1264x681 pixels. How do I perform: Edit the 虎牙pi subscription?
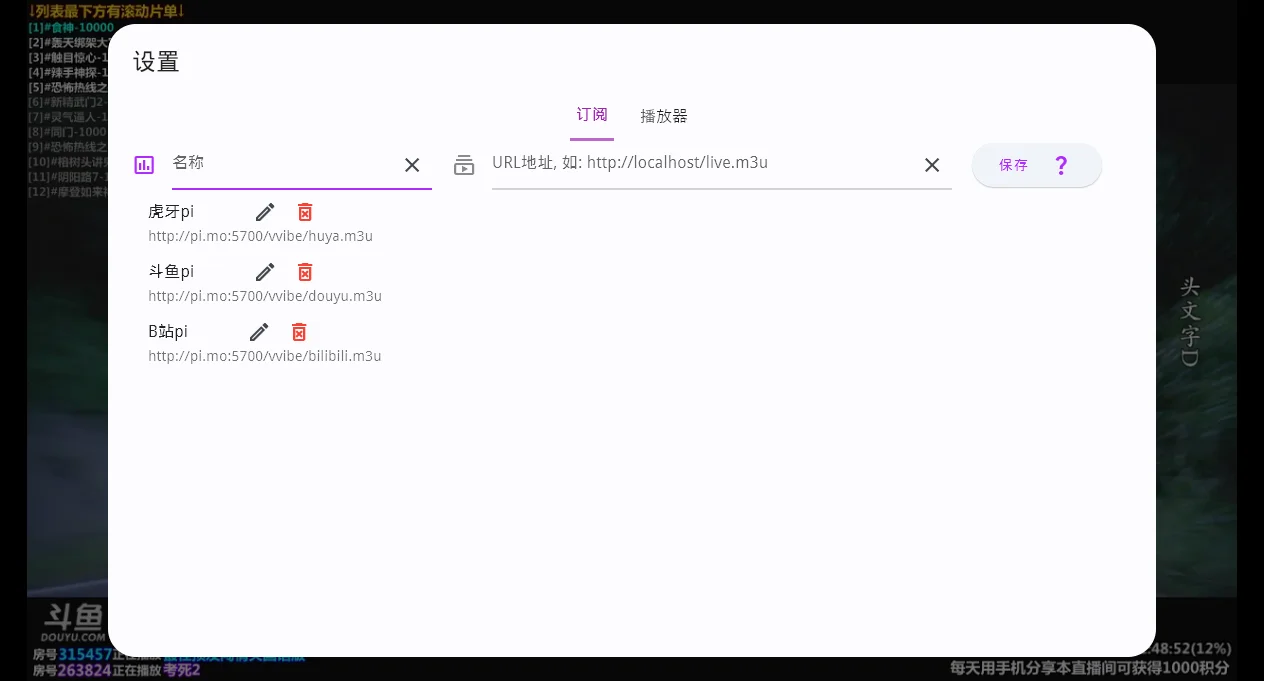pos(265,212)
